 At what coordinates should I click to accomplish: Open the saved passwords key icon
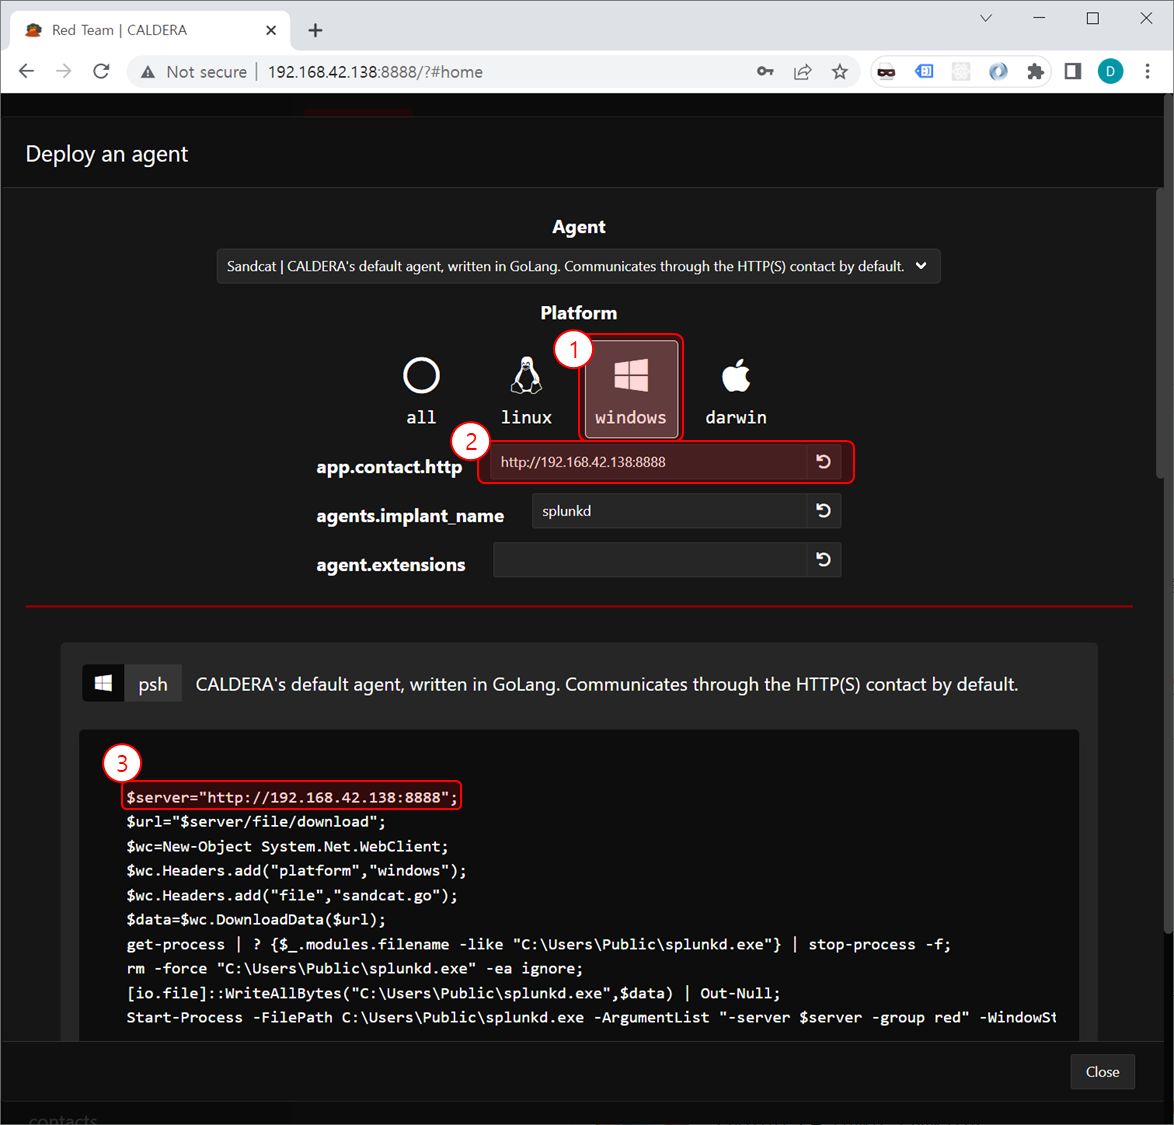765,72
